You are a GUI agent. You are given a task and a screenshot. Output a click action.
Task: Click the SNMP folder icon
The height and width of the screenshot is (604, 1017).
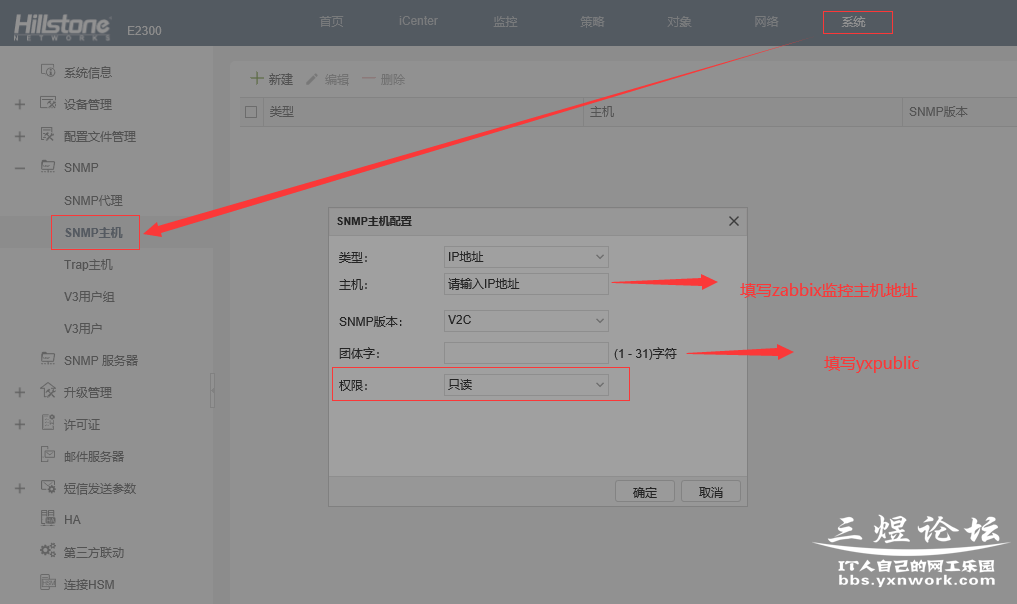pos(48,167)
